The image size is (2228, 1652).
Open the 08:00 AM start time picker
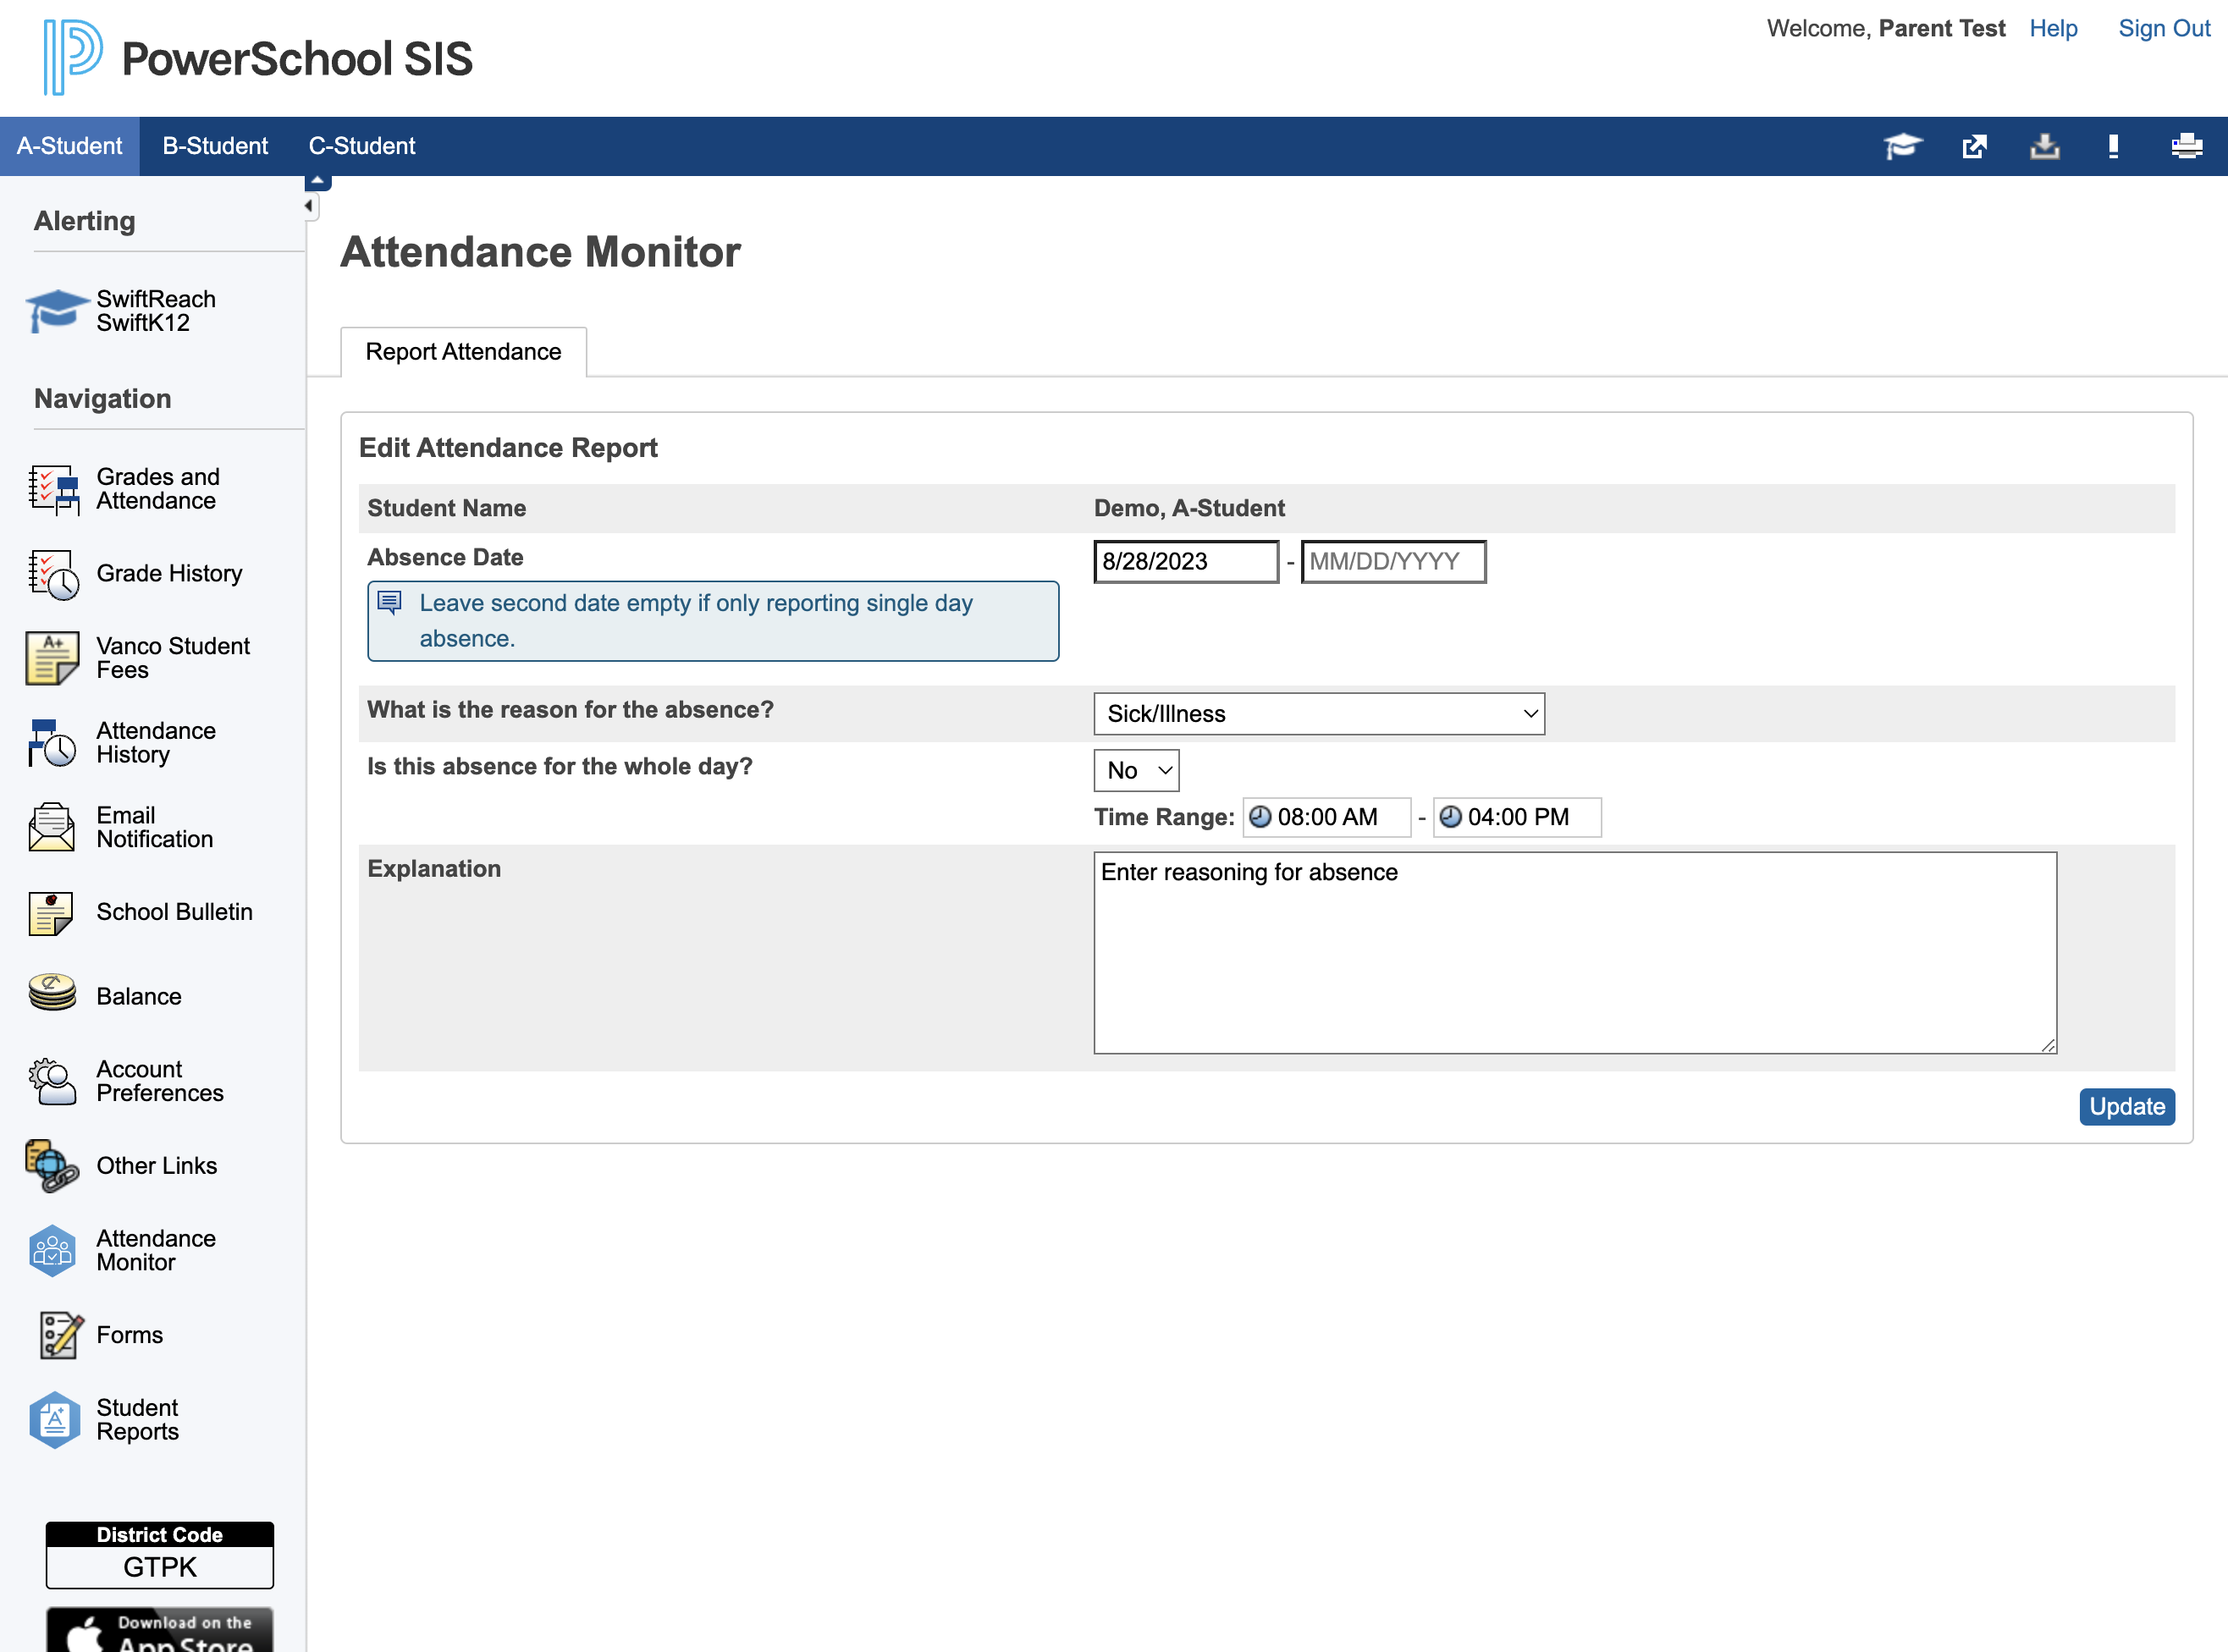pos(1327,817)
